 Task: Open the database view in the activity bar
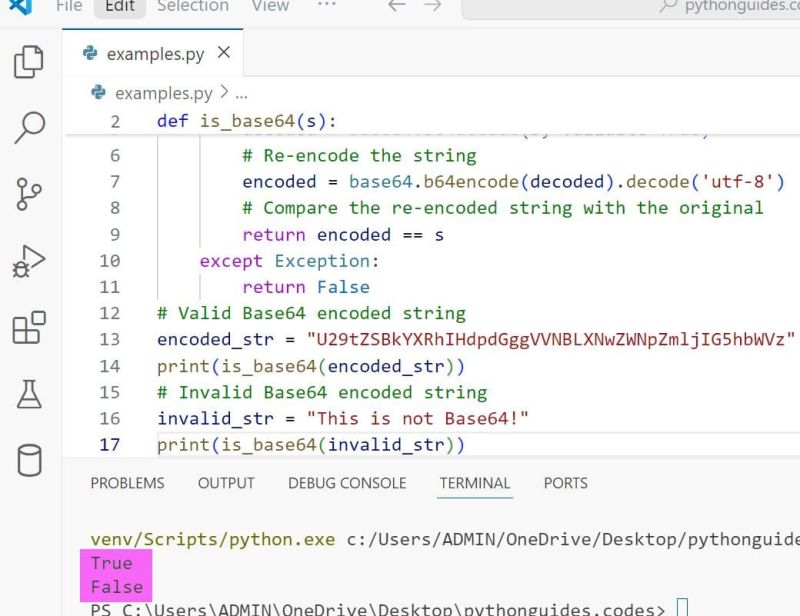pos(27,459)
